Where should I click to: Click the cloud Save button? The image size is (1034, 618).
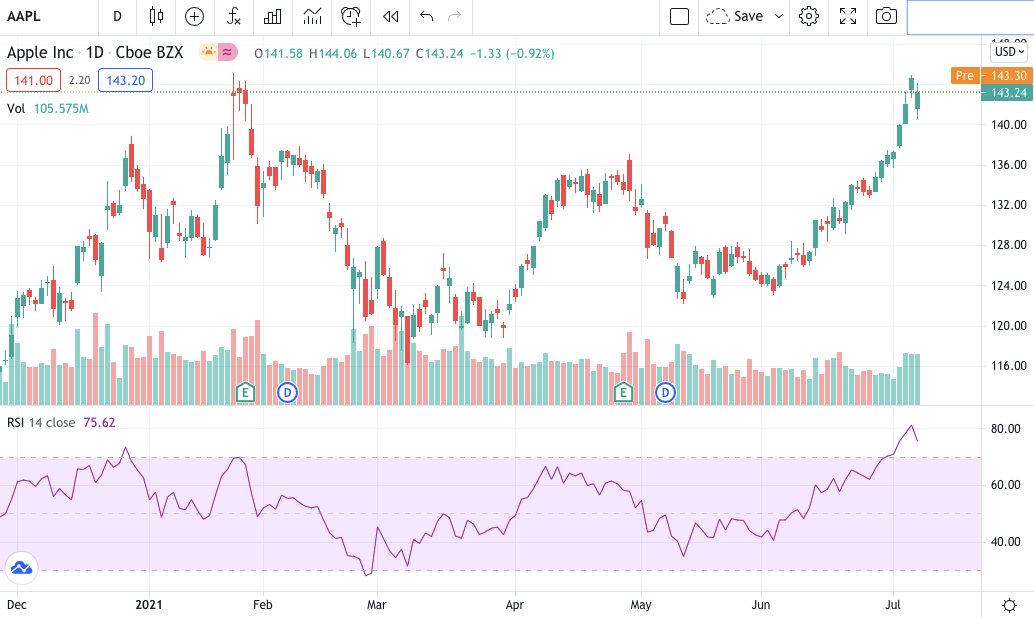point(735,16)
